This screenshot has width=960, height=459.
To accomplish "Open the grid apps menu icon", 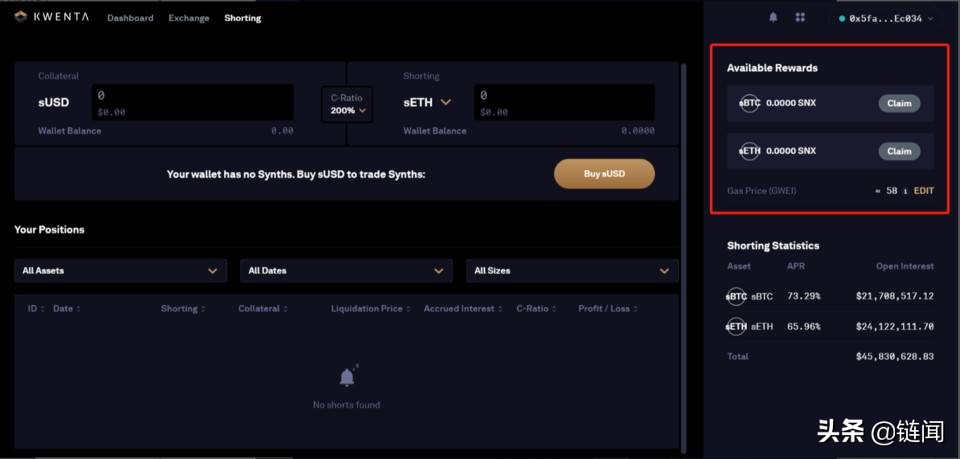I will (x=800, y=18).
